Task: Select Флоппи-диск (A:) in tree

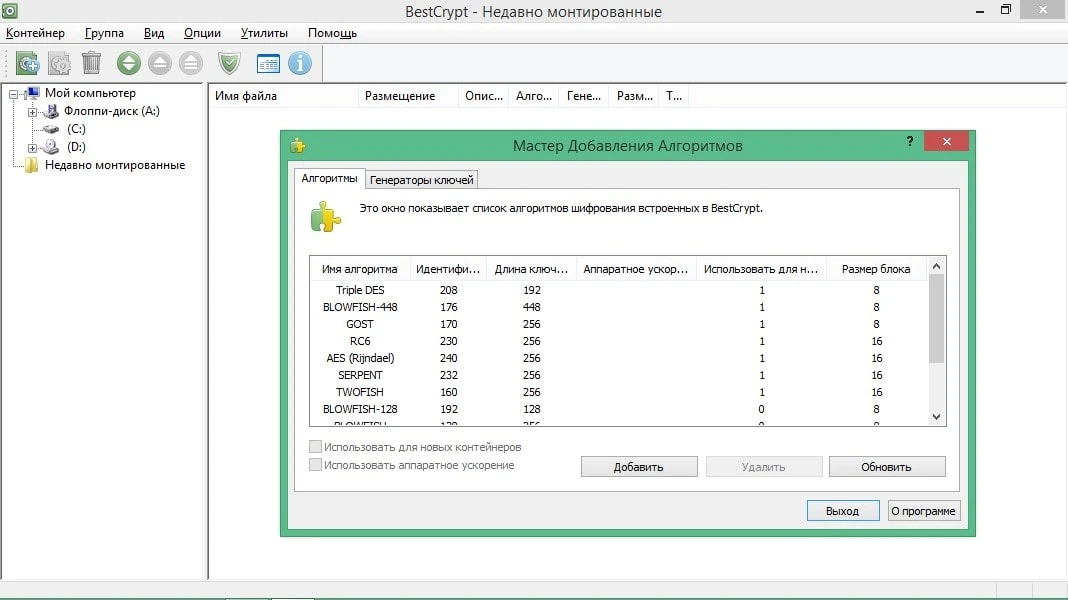Action: click(112, 110)
